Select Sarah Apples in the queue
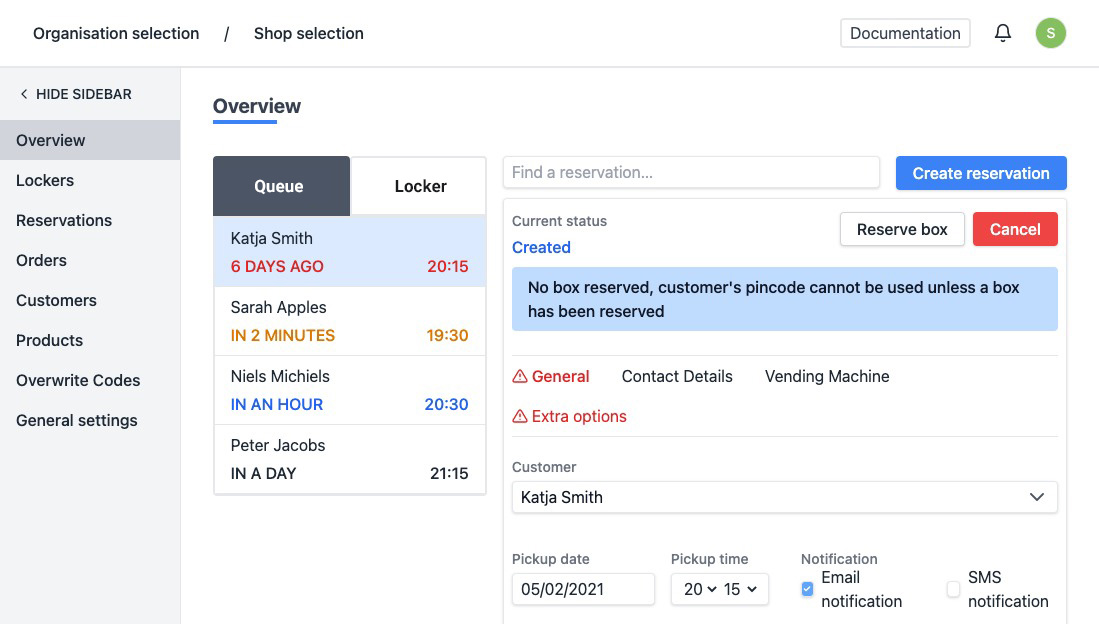 click(x=349, y=321)
